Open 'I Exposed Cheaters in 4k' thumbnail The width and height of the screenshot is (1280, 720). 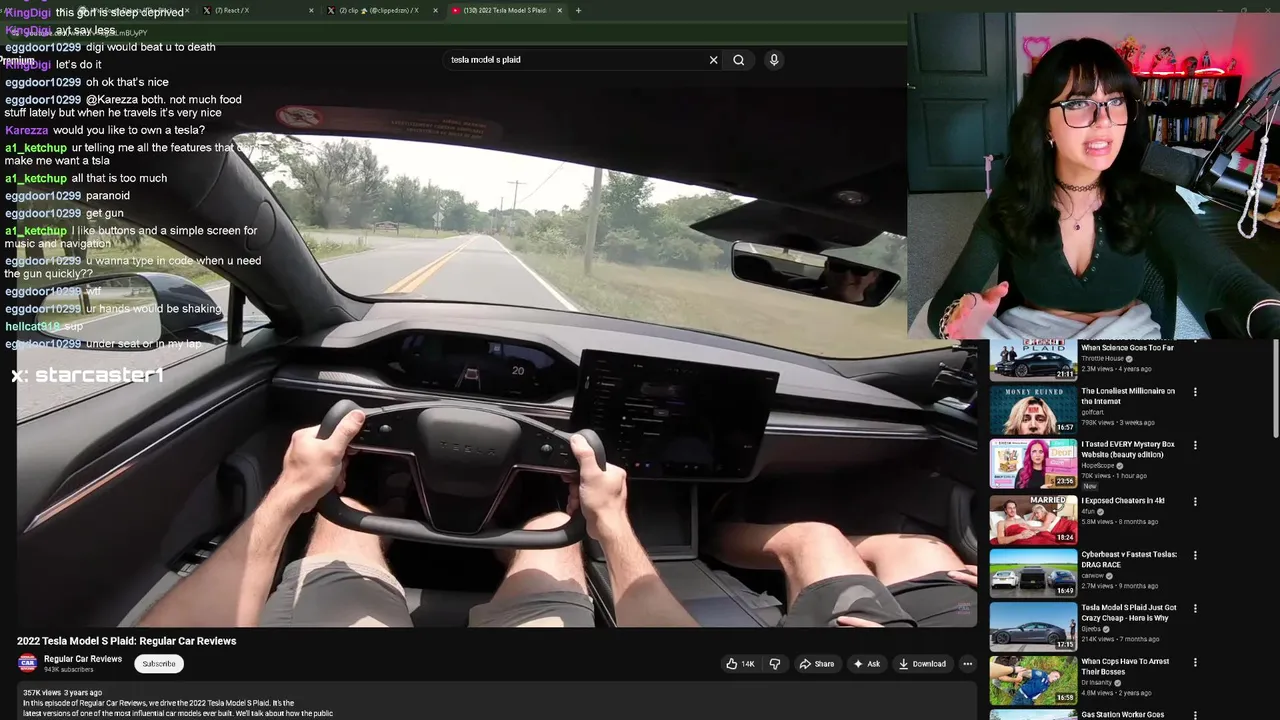[1033, 519]
